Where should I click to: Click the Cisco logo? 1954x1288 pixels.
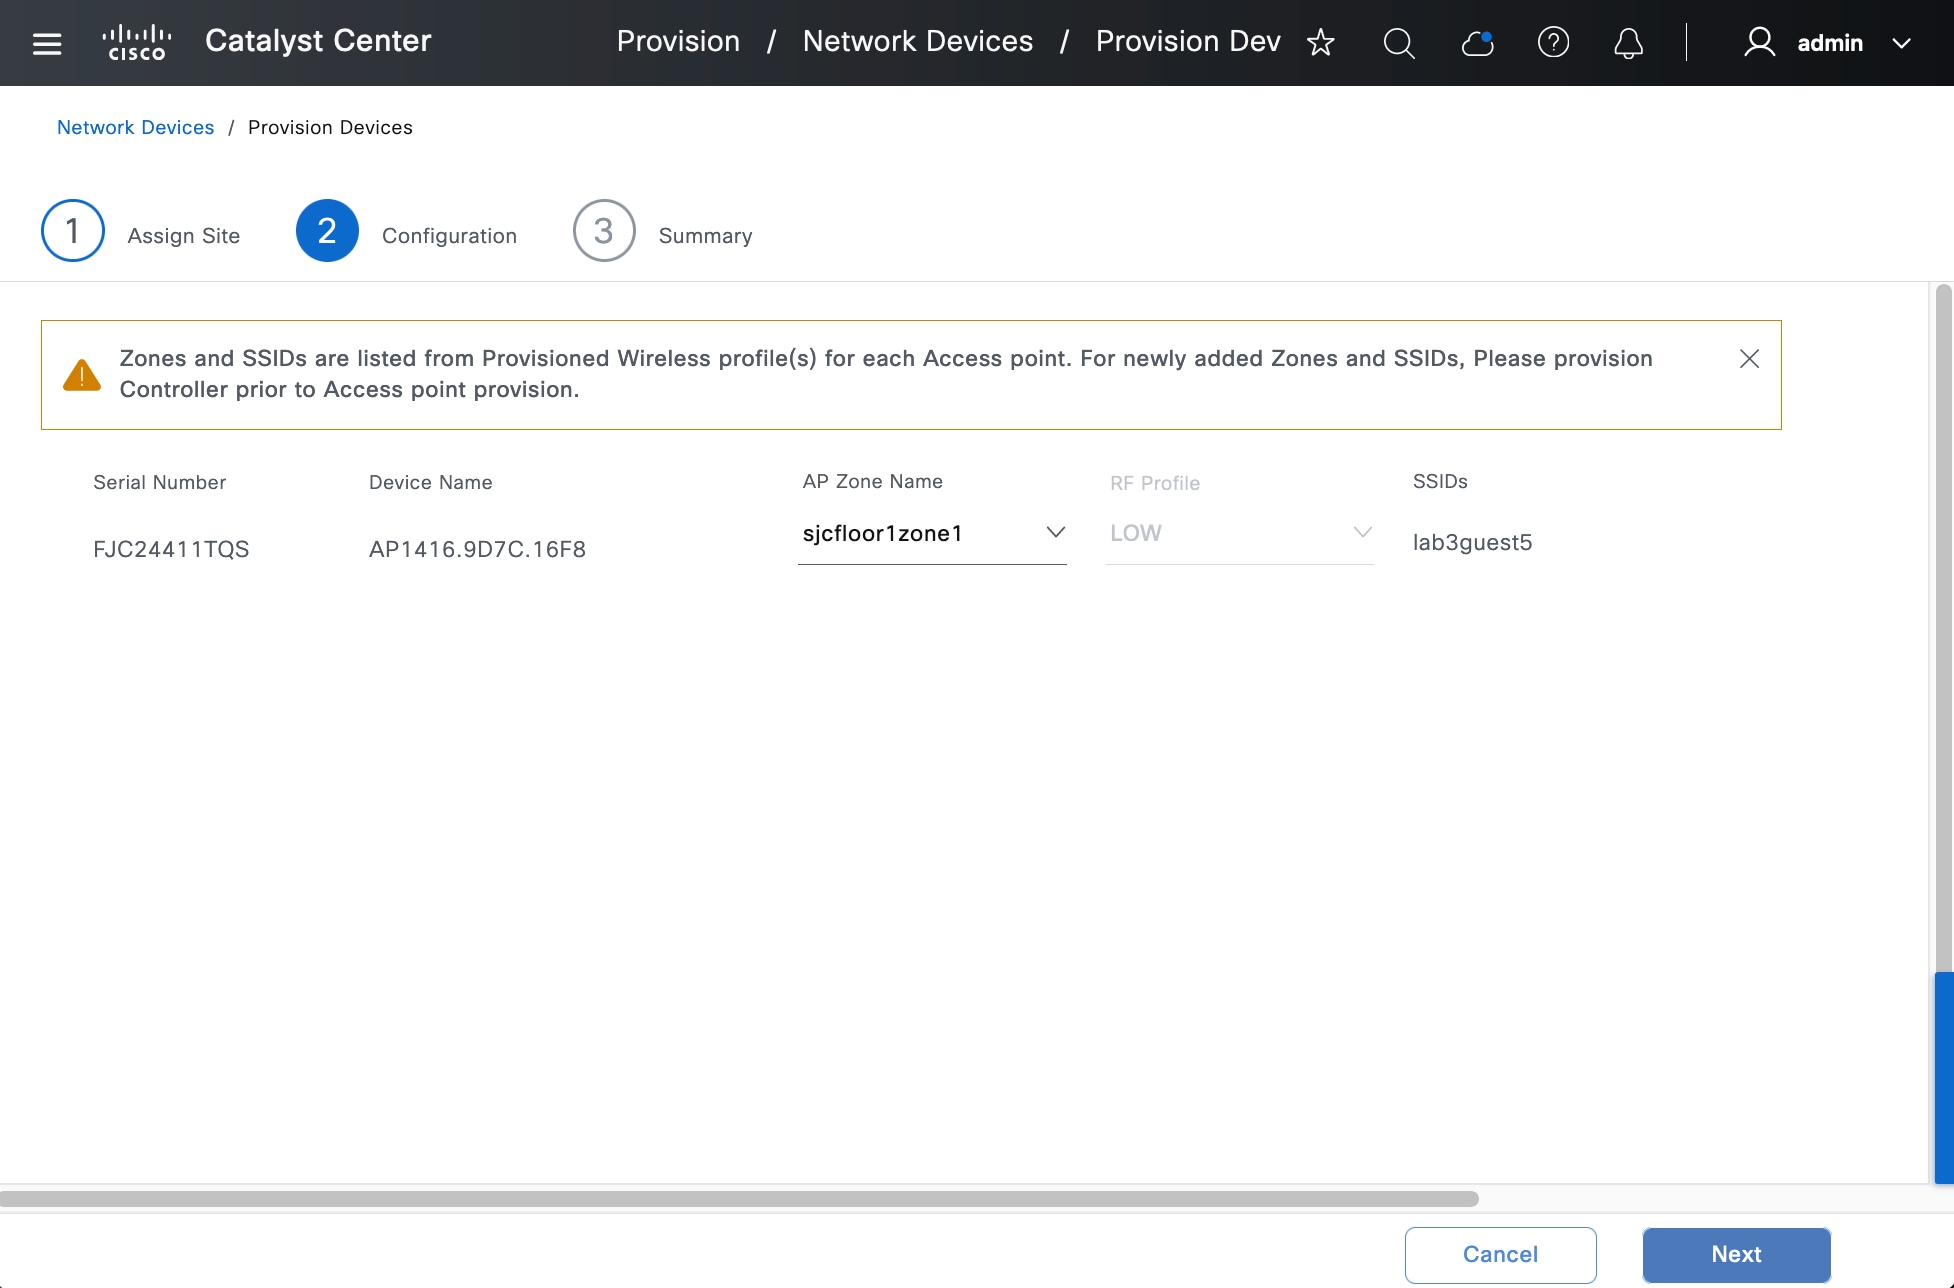tap(137, 43)
